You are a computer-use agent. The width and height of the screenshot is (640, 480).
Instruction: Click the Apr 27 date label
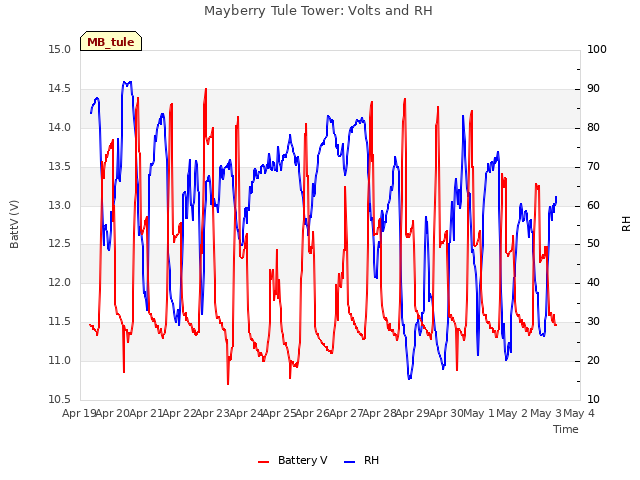(x=346, y=414)
